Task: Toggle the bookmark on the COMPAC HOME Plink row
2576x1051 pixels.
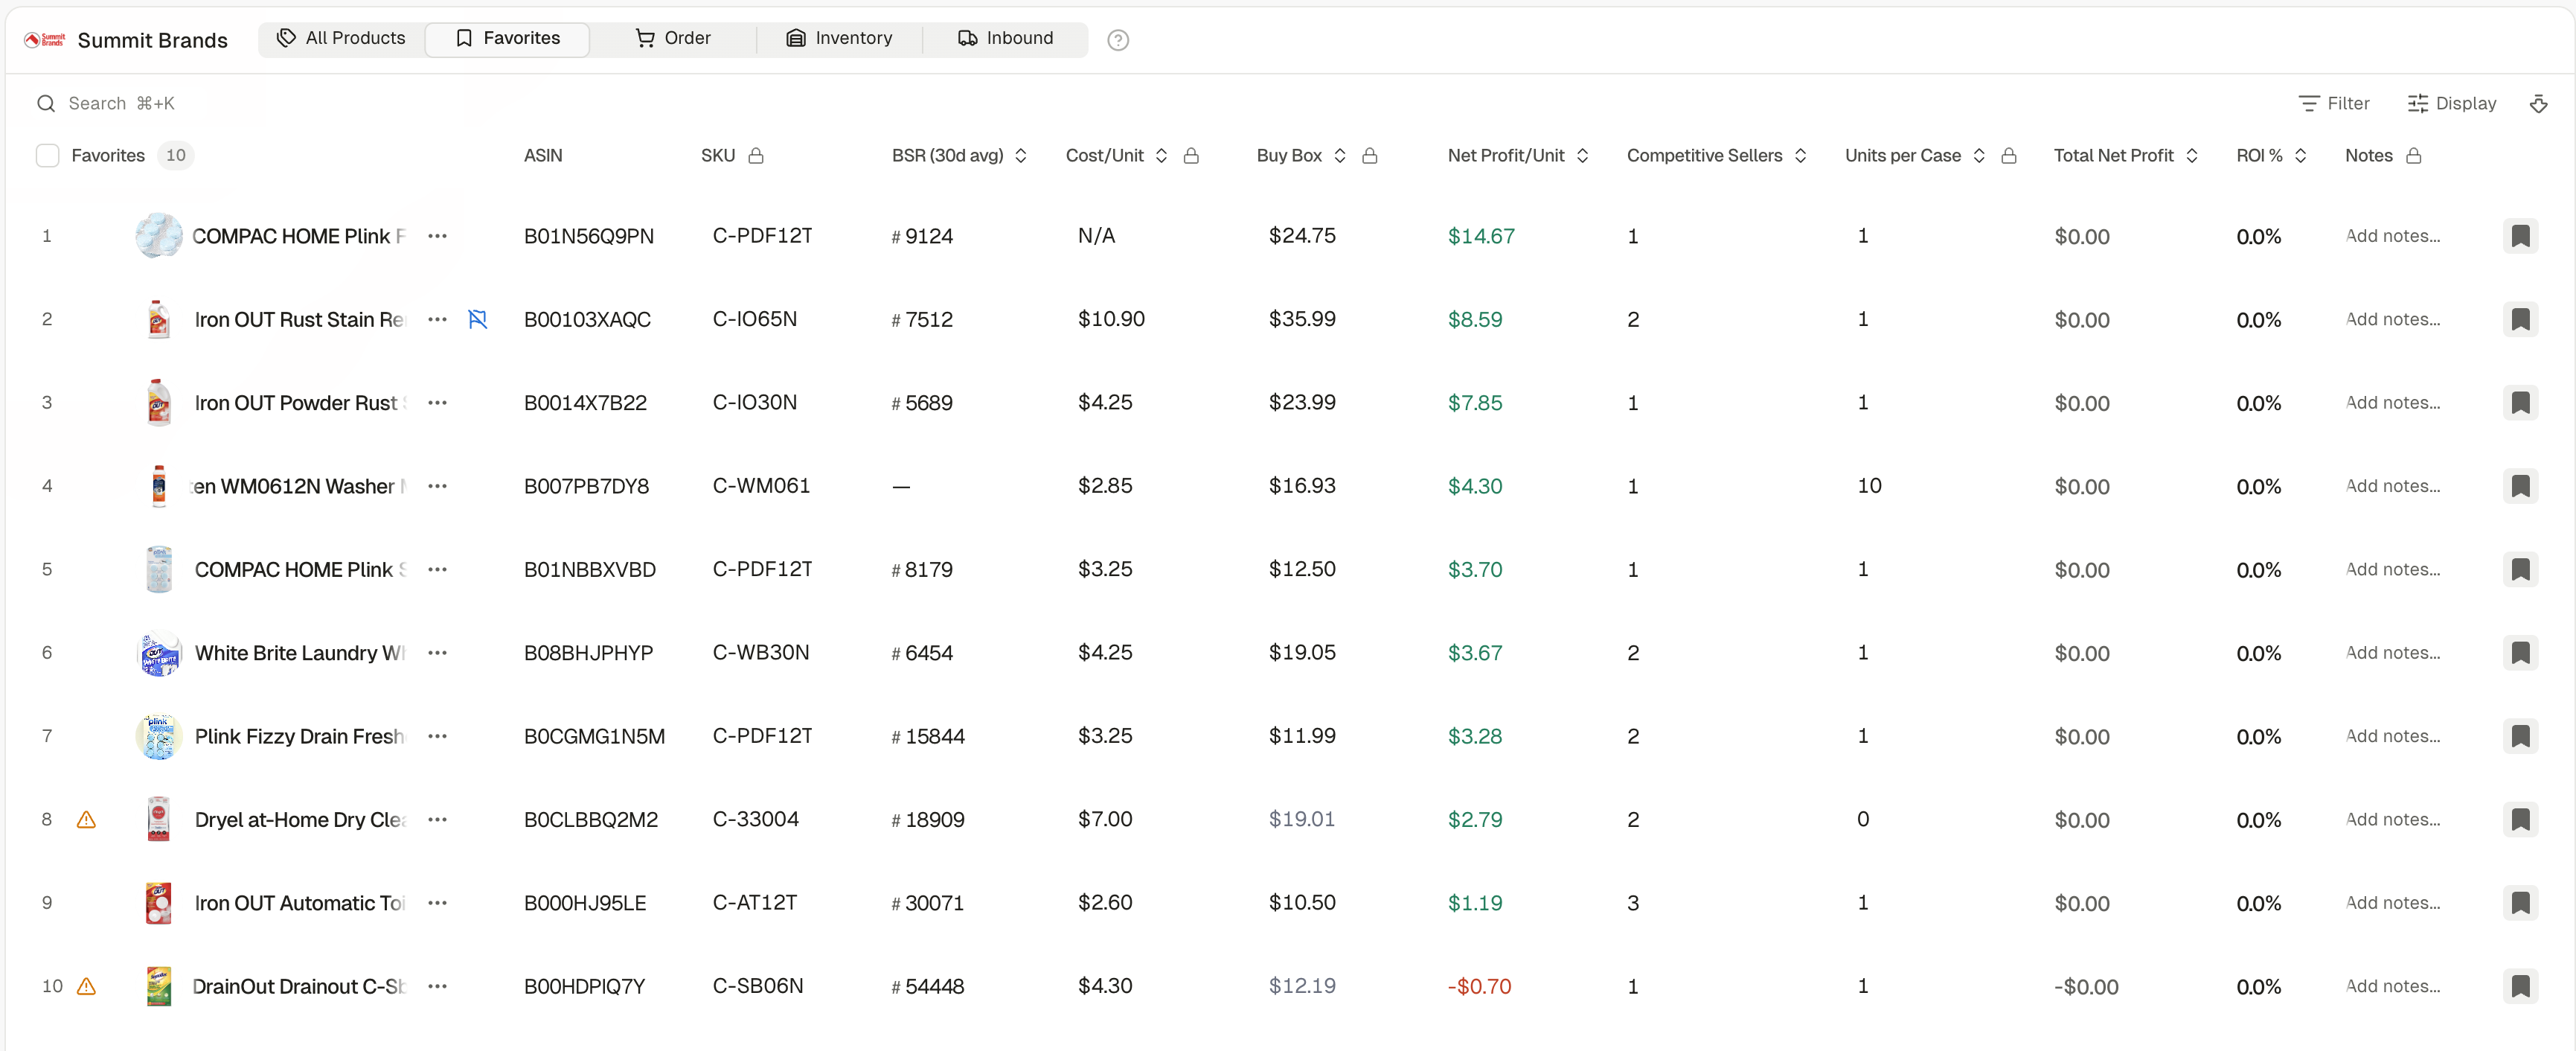Action: click(2521, 236)
